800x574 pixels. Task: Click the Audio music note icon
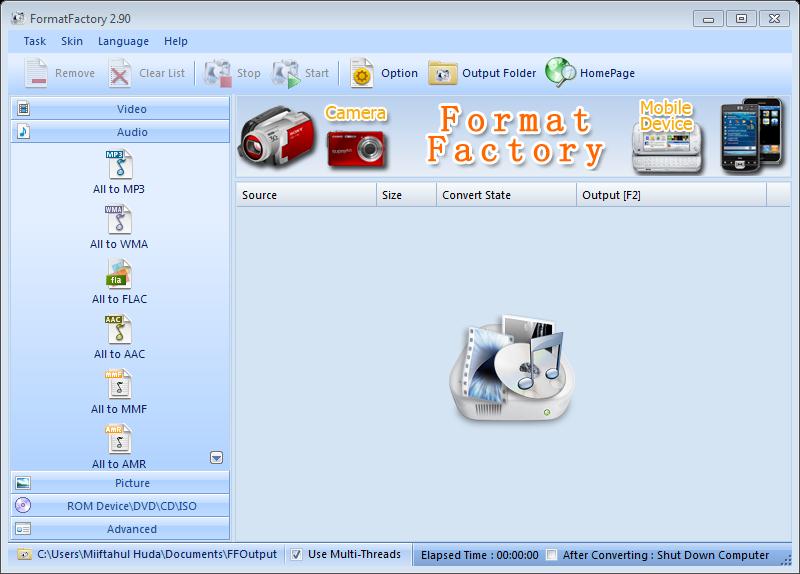[x=23, y=132]
